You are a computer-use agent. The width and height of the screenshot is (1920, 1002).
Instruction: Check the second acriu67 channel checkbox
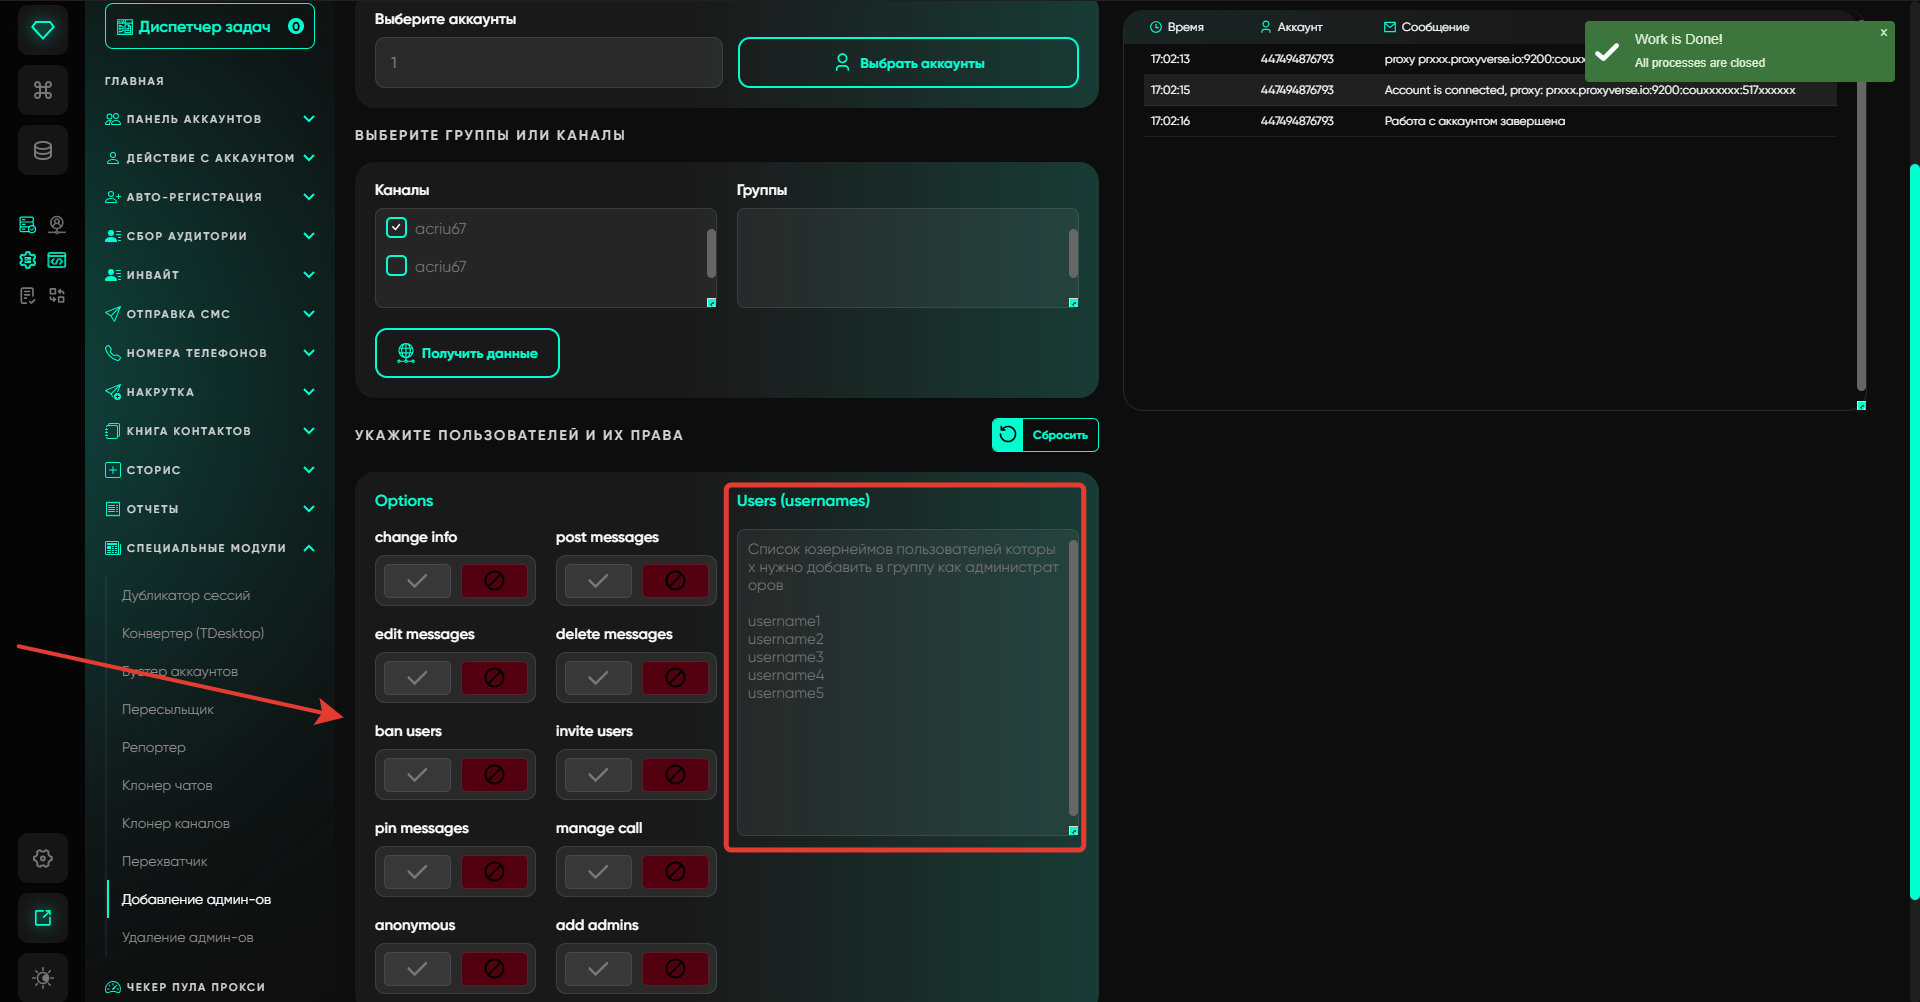click(x=397, y=266)
